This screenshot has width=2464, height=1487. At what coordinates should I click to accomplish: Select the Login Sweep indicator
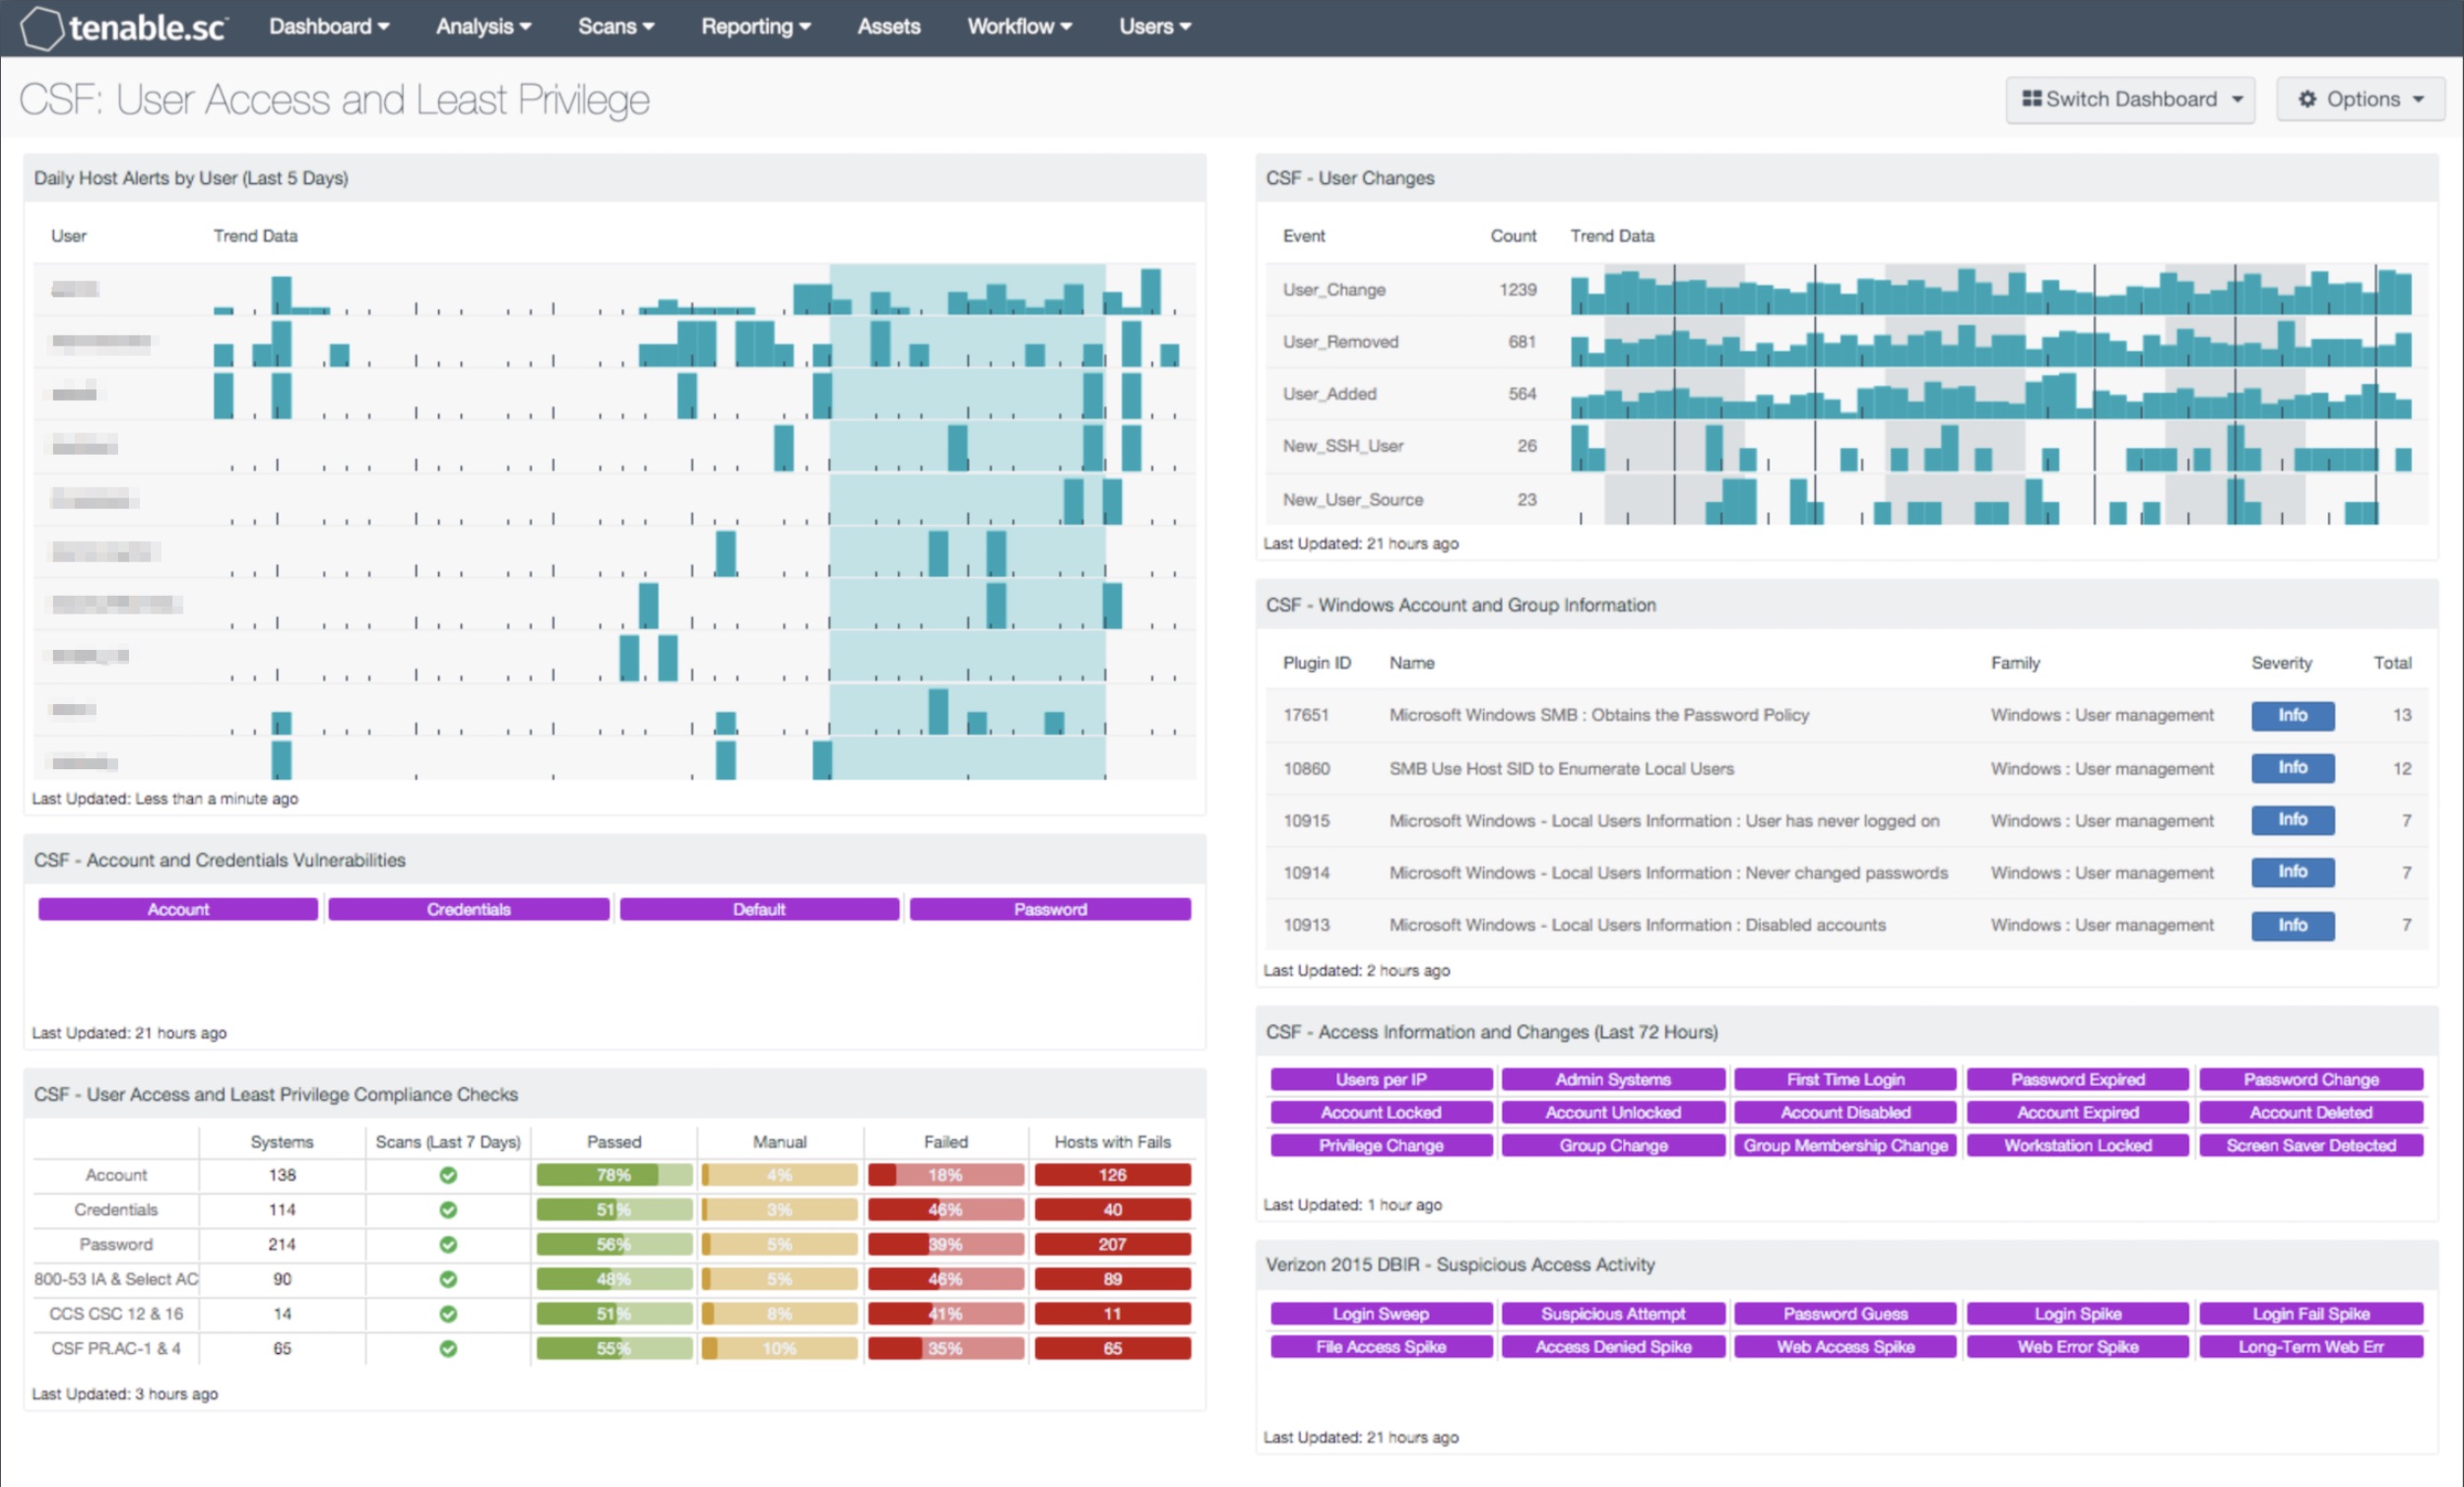[1381, 1314]
